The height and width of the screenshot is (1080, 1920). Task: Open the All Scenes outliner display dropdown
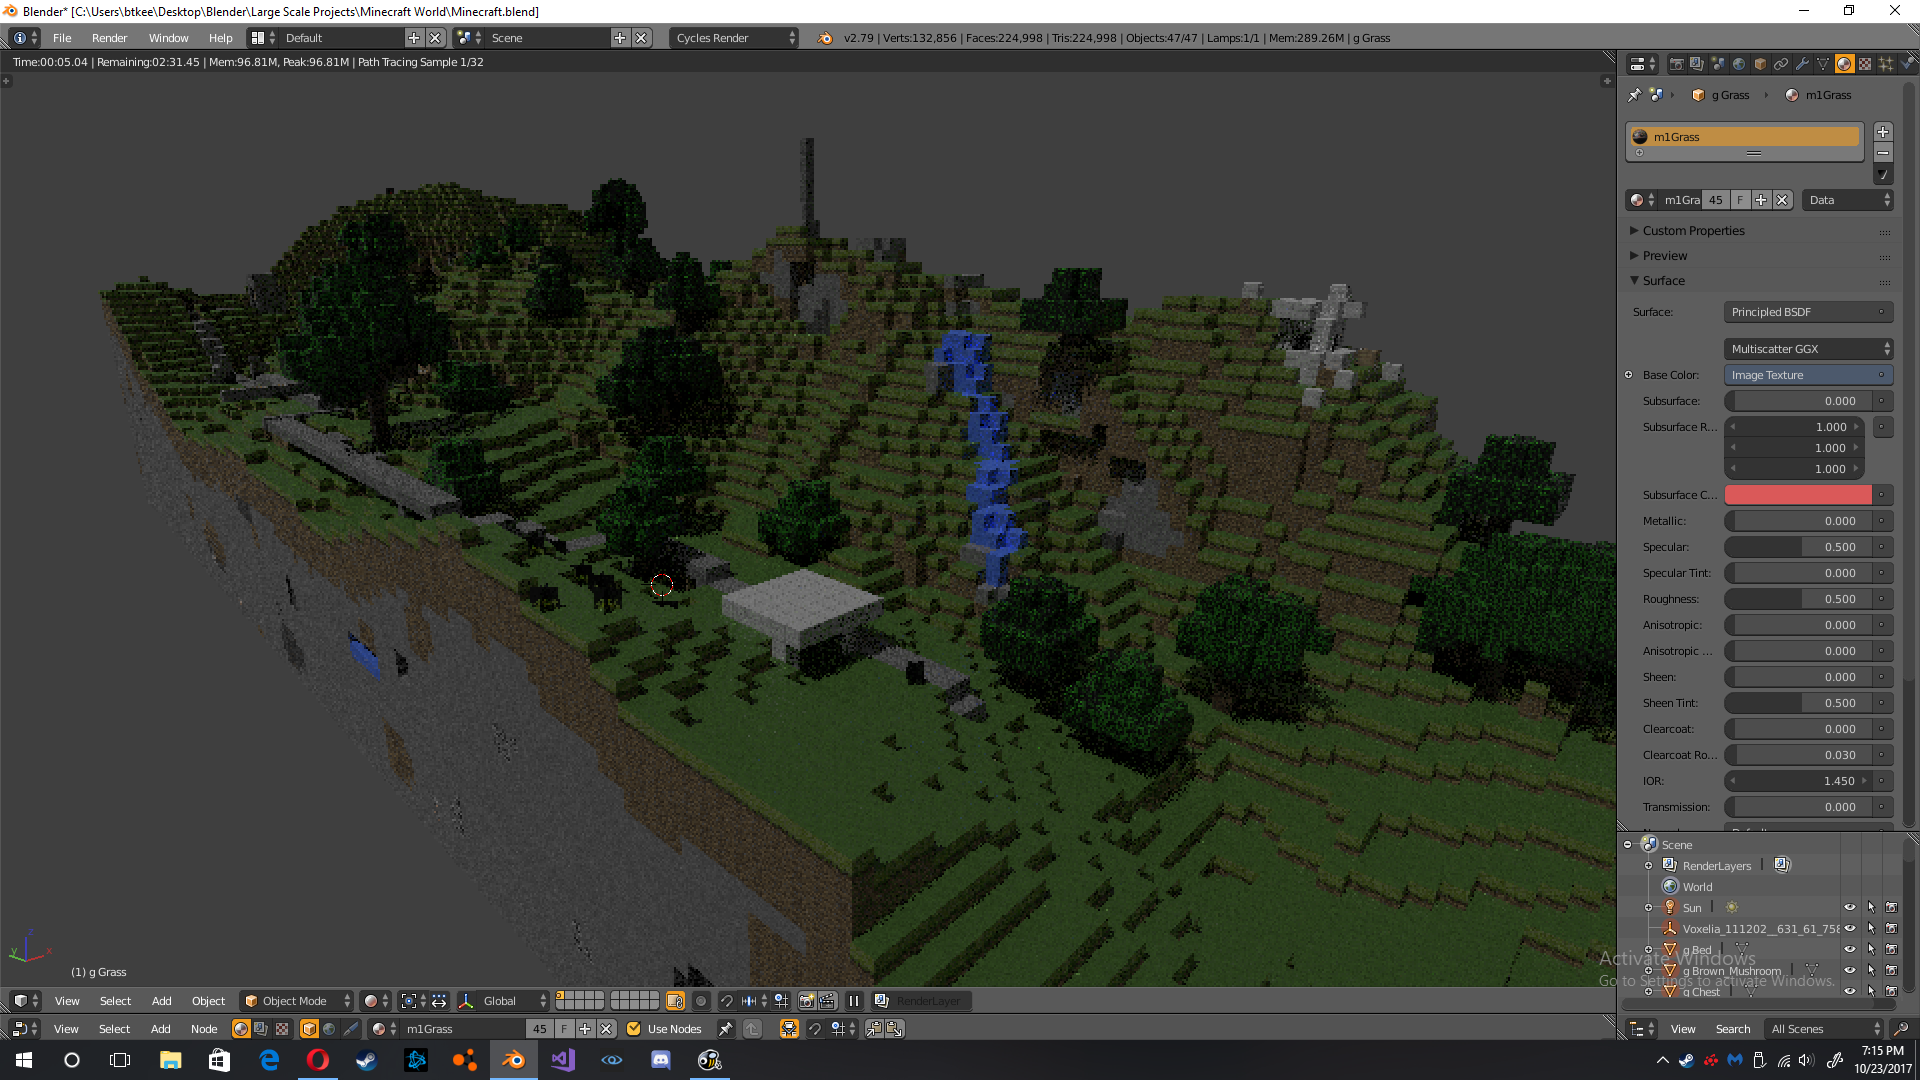tap(1825, 1029)
